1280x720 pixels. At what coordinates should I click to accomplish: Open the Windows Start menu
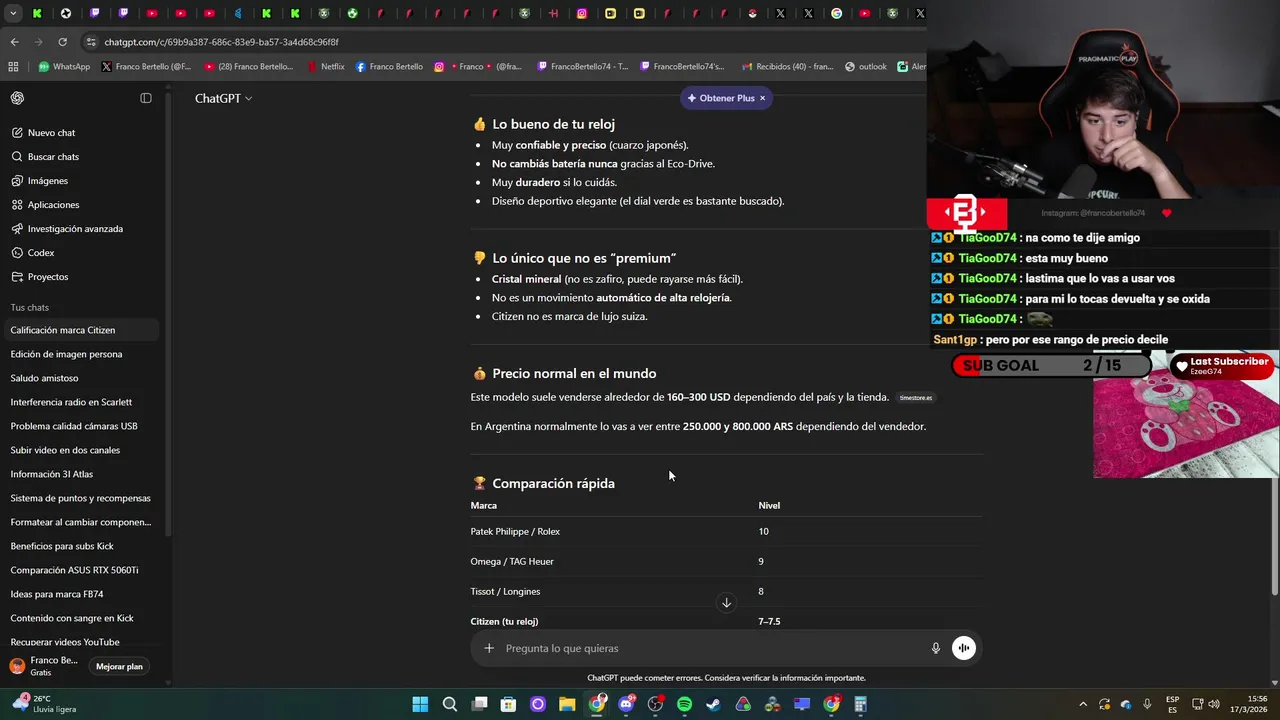[420, 704]
